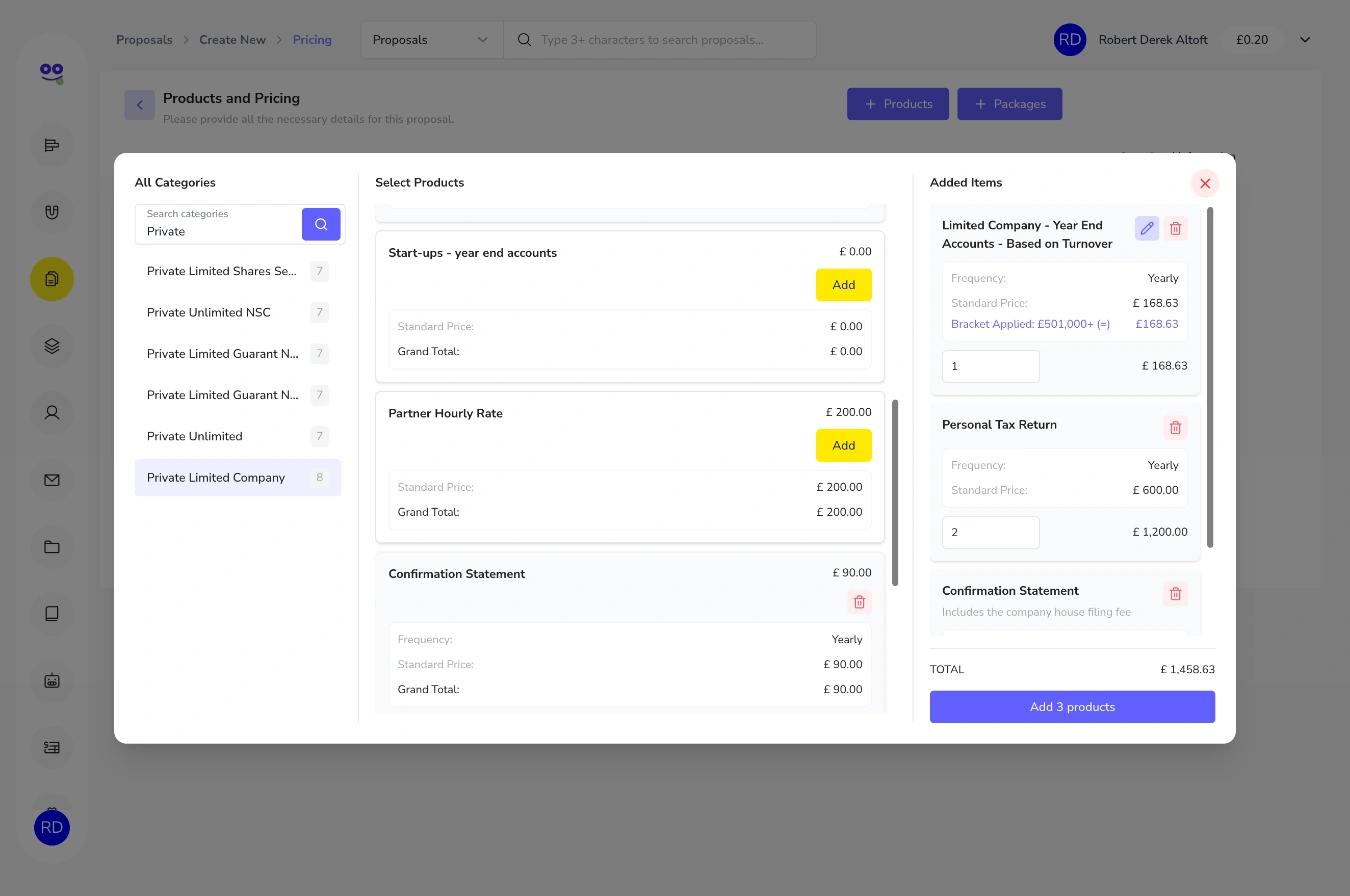Go to Create New breadcrumb link
The image size is (1350, 896).
[x=233, y=40]
